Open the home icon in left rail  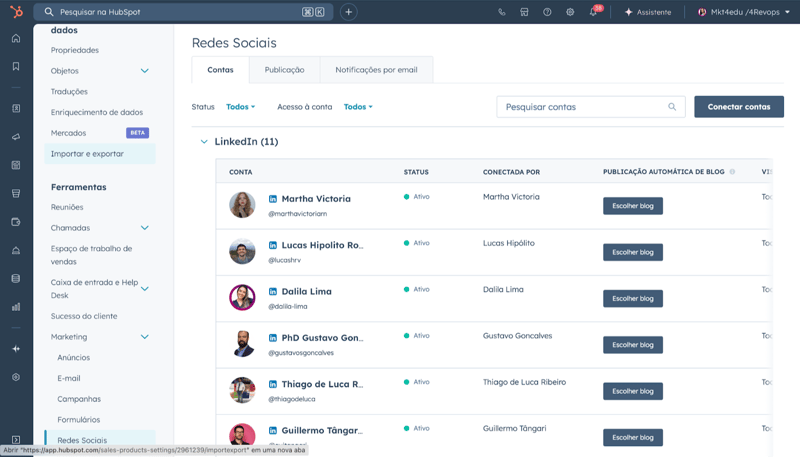16,38
